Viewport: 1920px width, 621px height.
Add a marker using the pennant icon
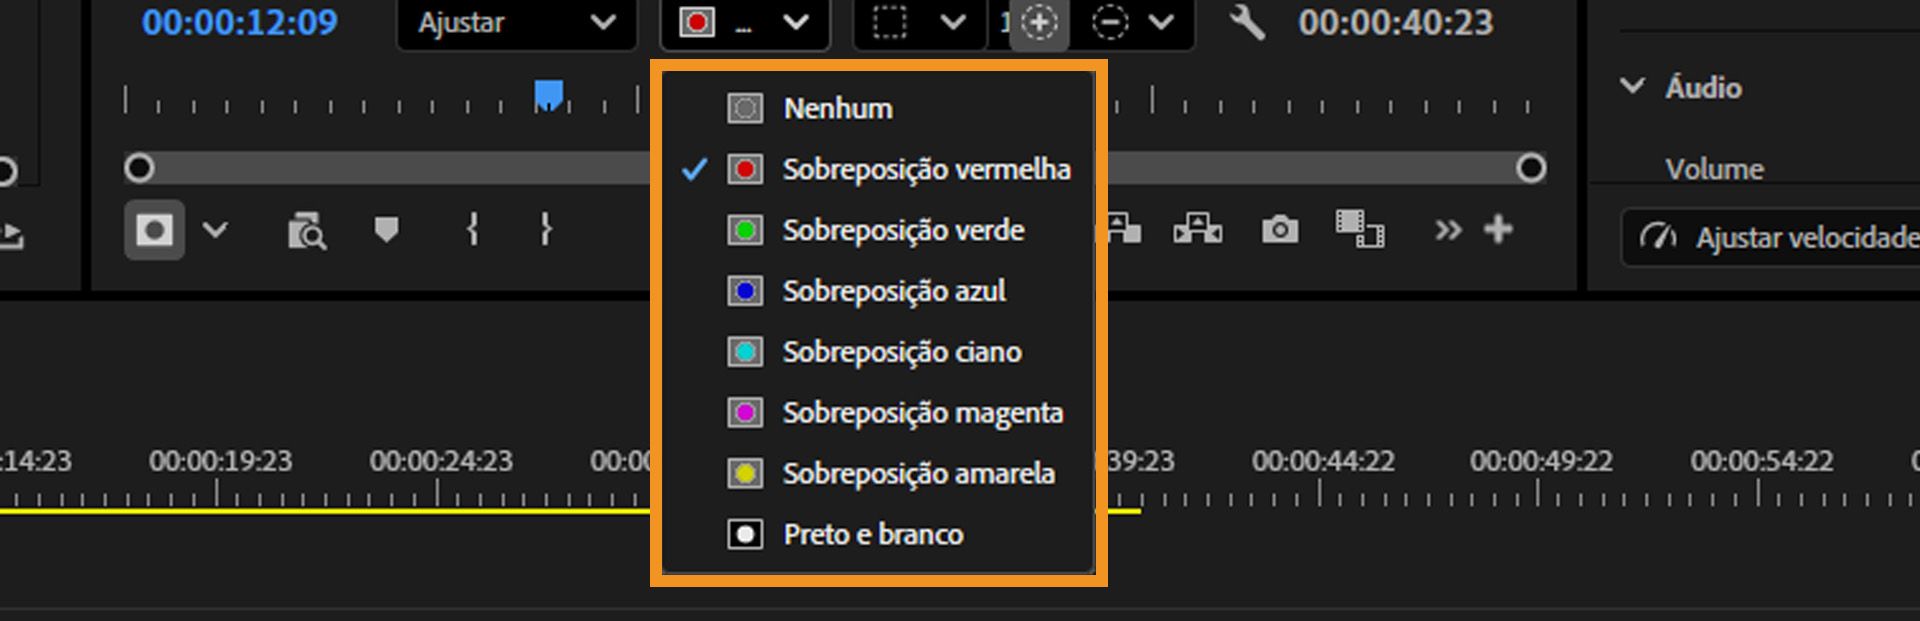385,230
